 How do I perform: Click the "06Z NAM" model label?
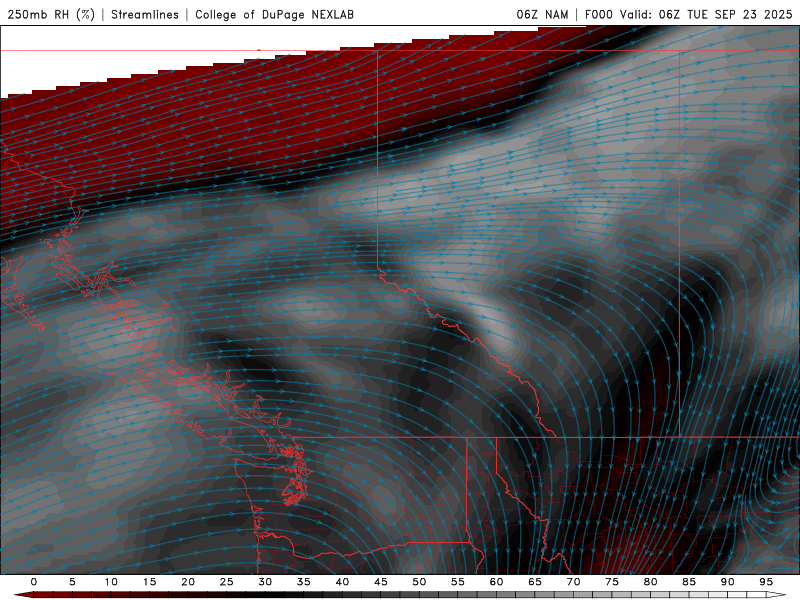pyautogui.click(x=542, y=14)
